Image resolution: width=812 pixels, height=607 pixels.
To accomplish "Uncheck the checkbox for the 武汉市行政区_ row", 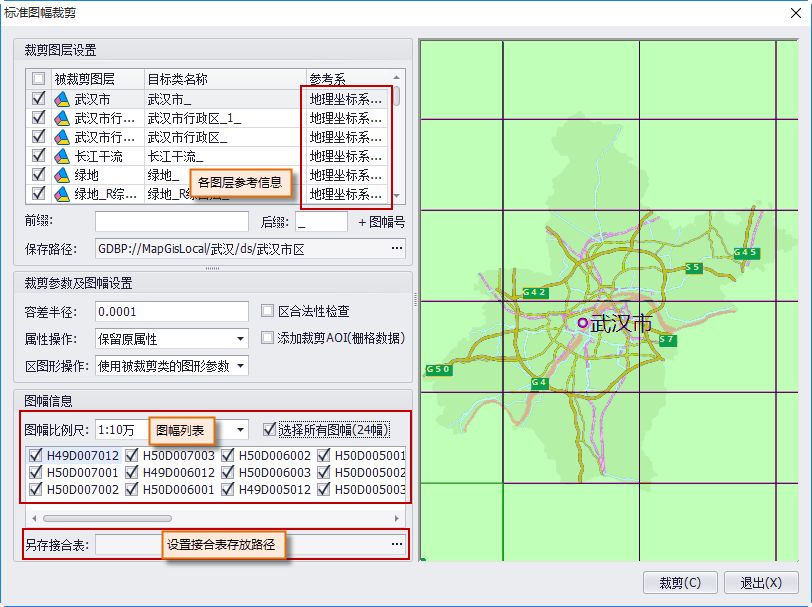I will point(38,136).
